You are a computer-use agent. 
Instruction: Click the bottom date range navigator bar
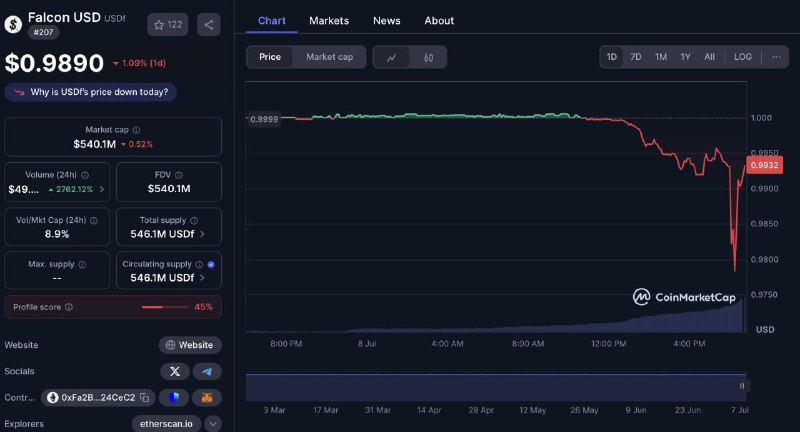[x=496, y=387]
